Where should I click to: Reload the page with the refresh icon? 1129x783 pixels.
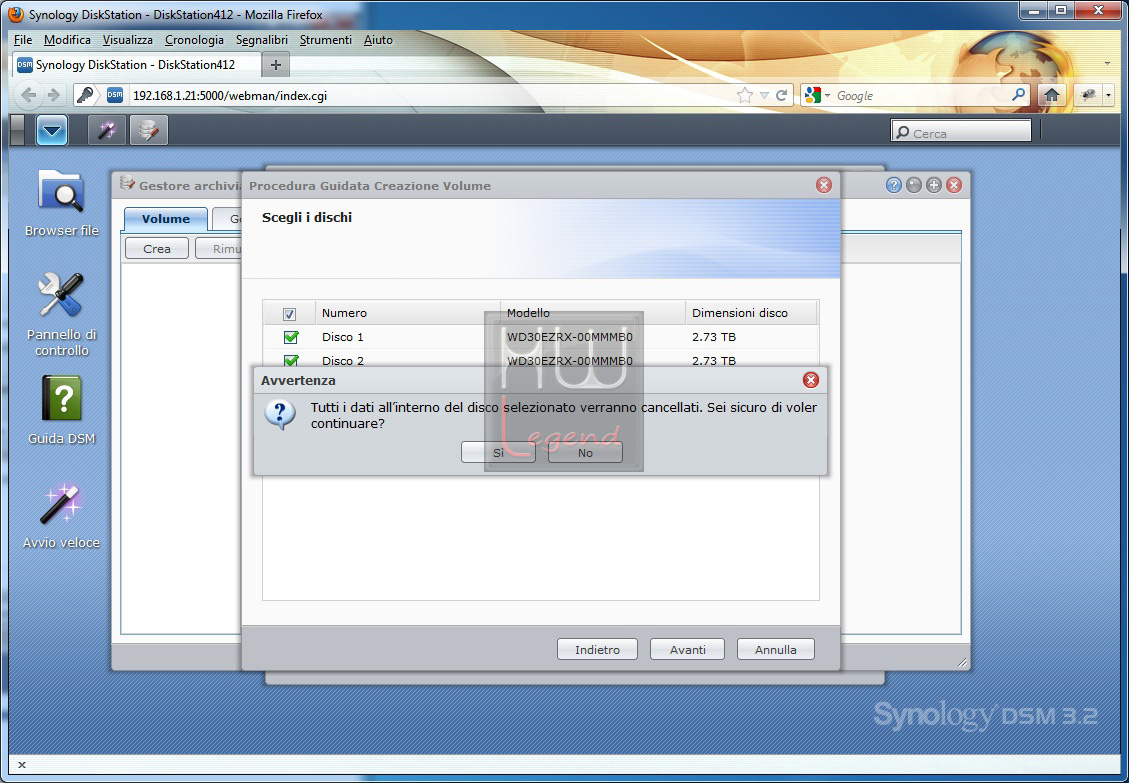(x=781, y=95)
